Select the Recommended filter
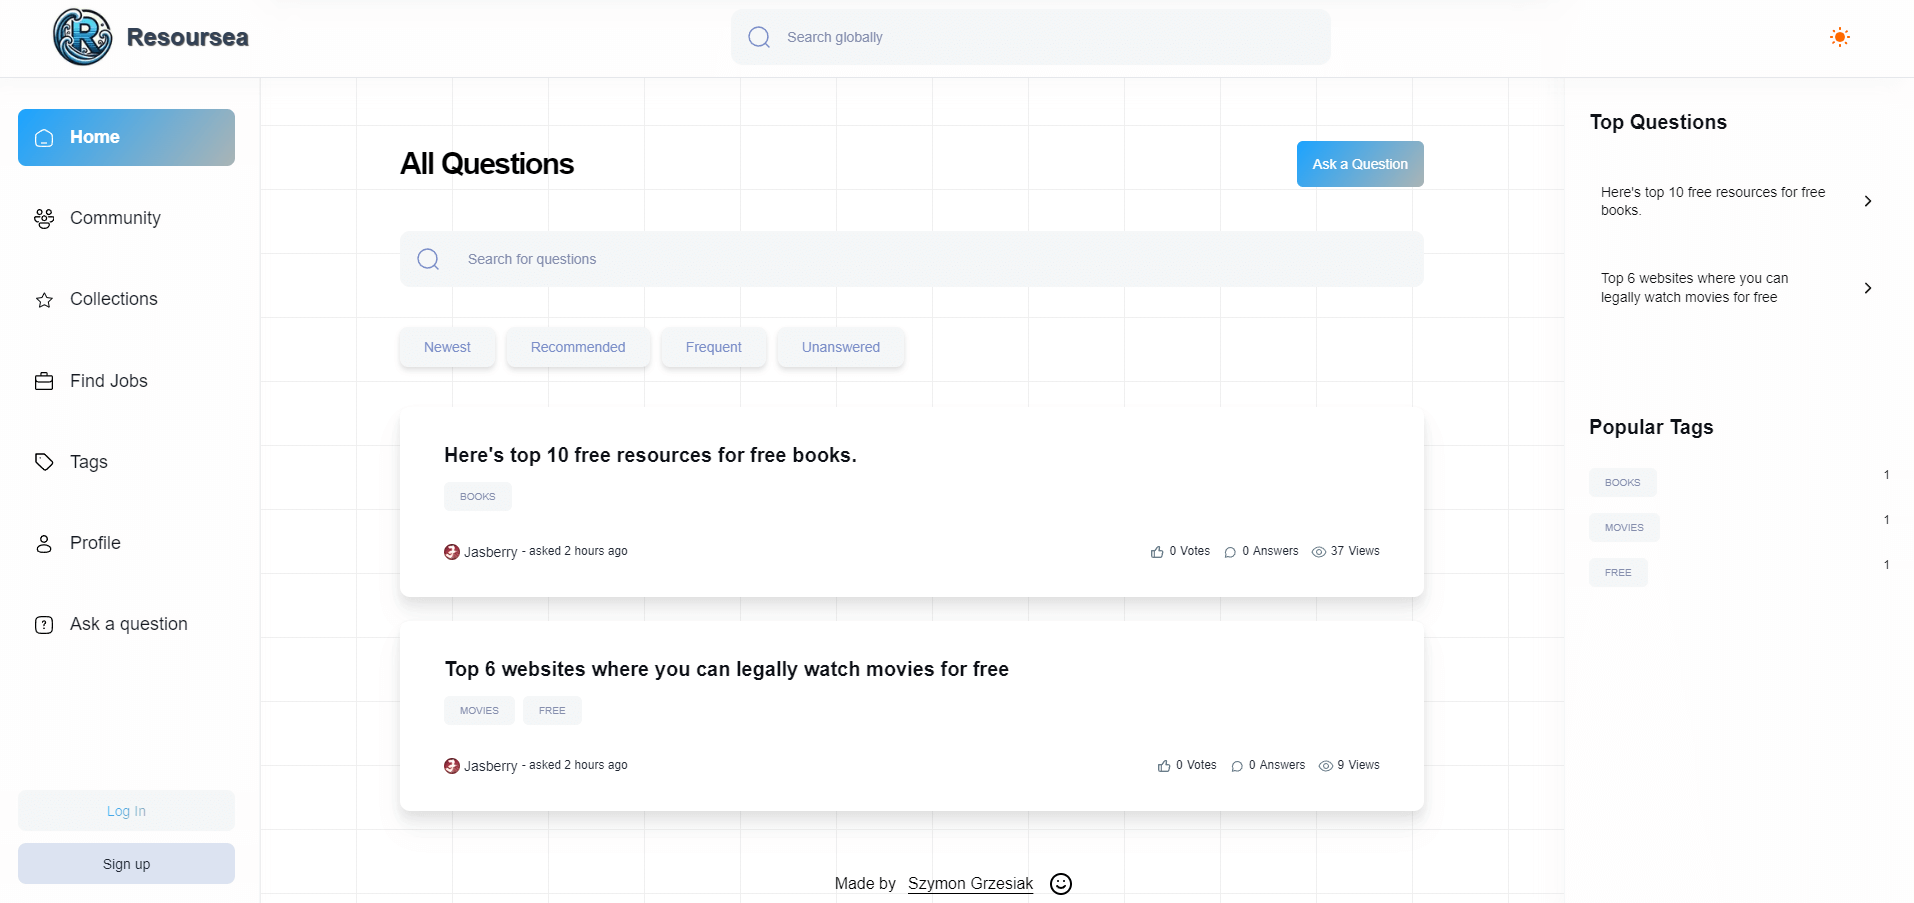Viewport: 1914px width, 903px height. 578,347
